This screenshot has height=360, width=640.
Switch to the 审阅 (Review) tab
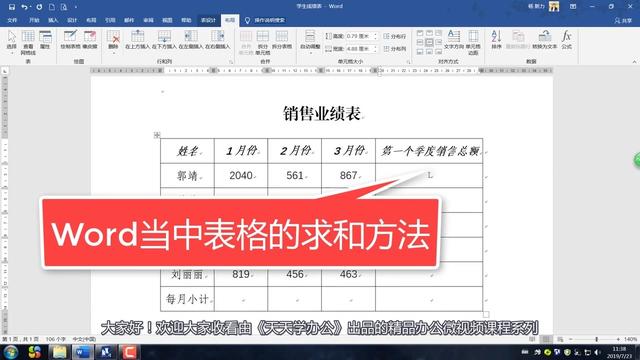click(x=148, y=20)
